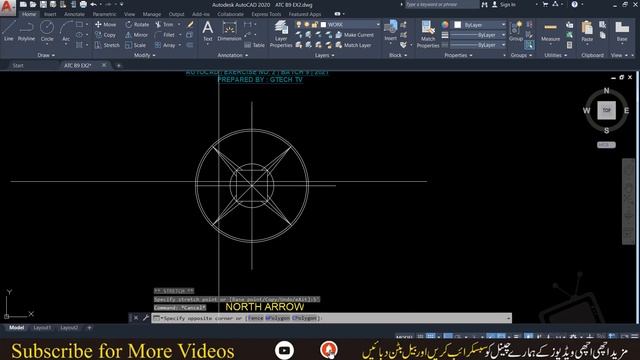
Task: Open the Express Tools ribbon tab
Action: click(266, 14)
